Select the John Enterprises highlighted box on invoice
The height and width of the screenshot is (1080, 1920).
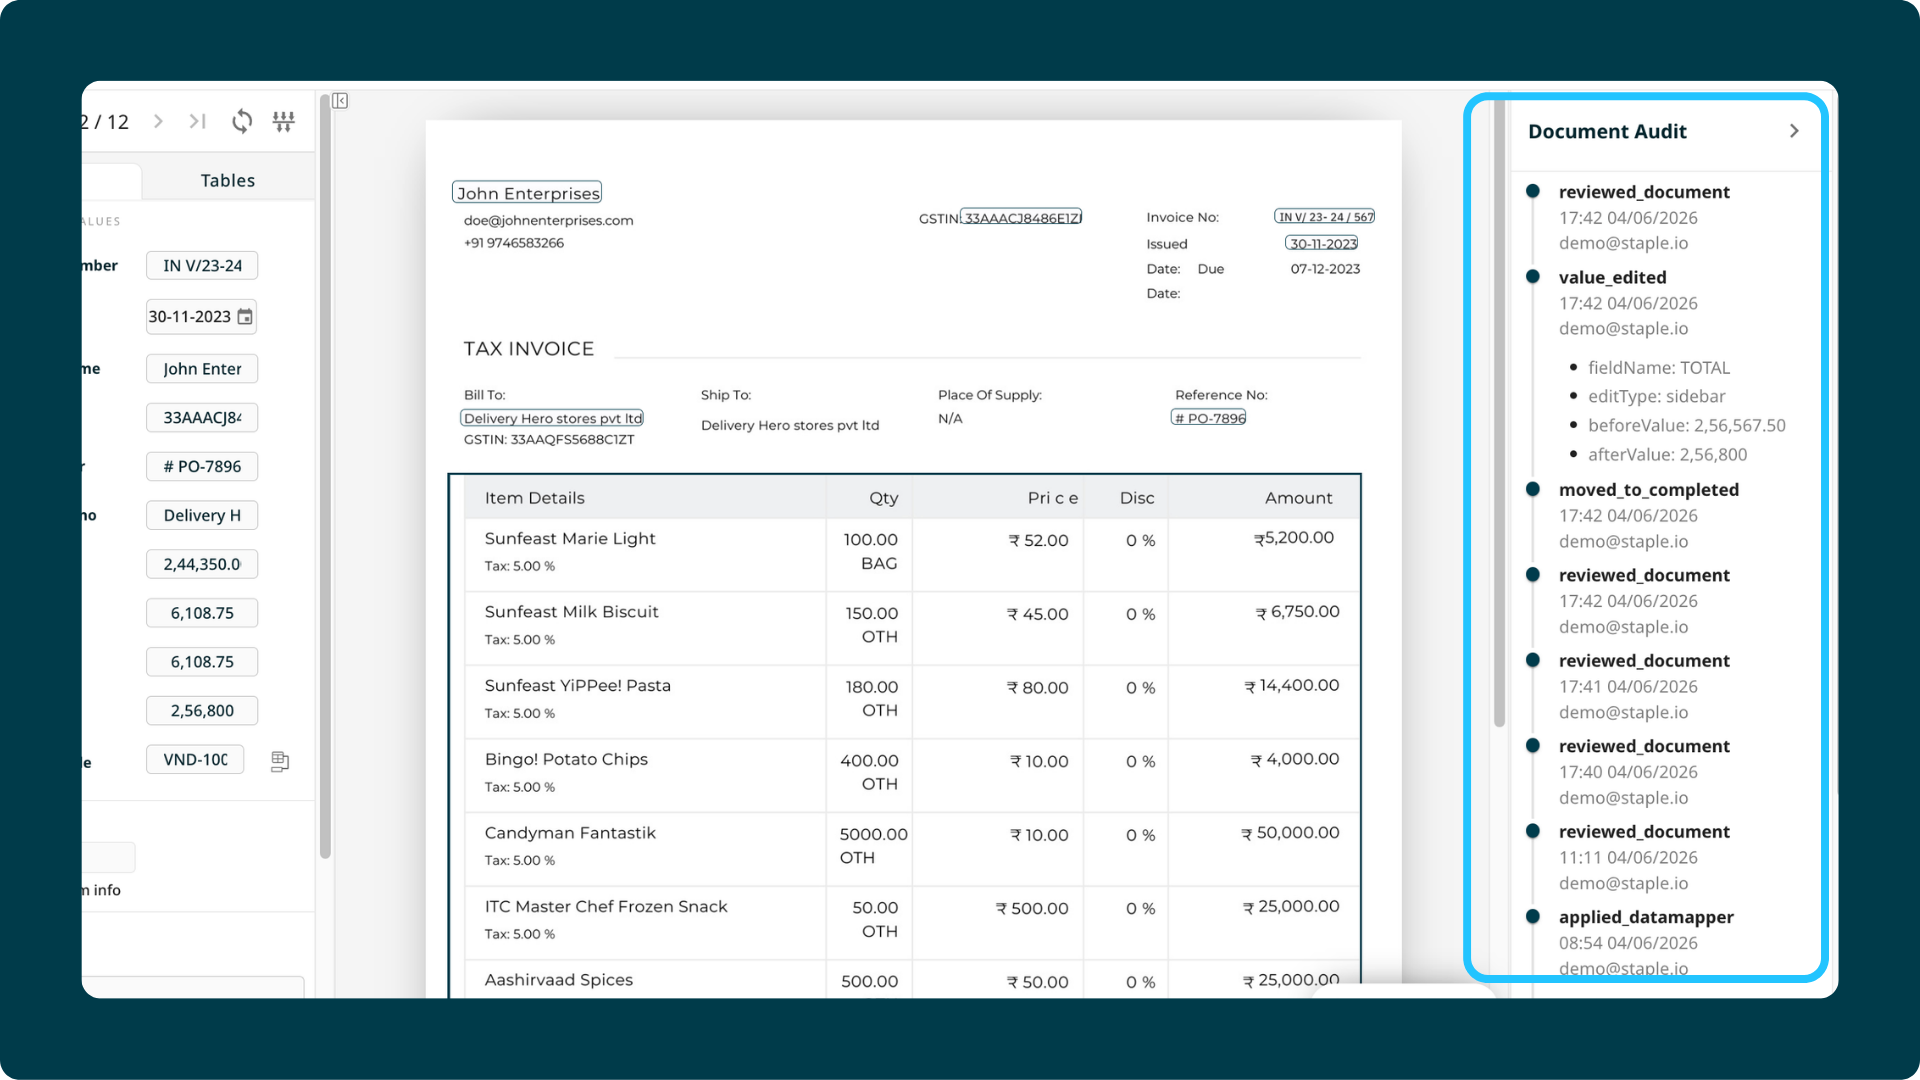point(527,193)
